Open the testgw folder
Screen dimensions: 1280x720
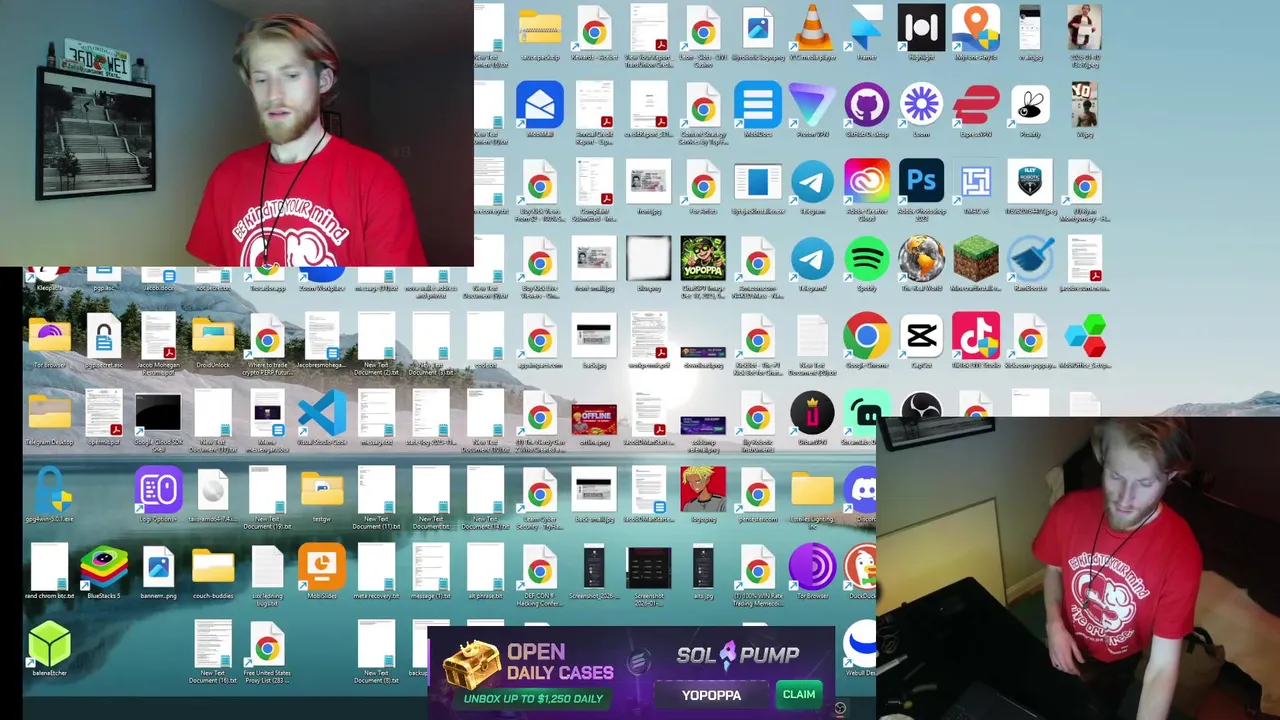[321, 491]
